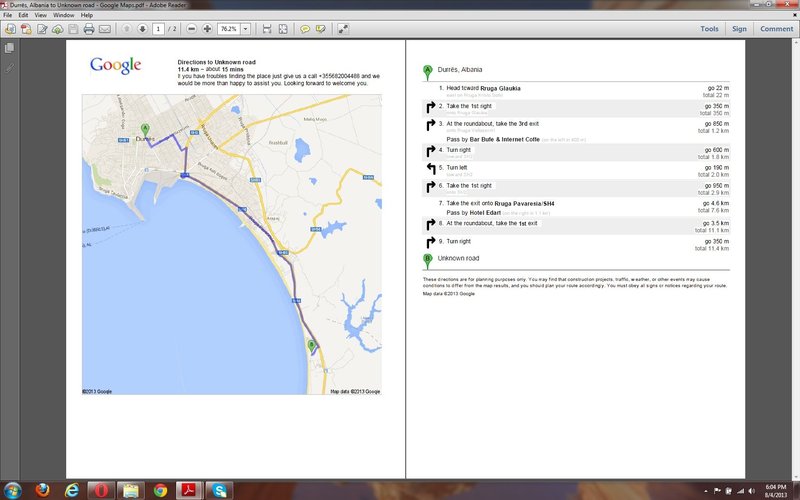Click the route map image
The image size is (800, 500).
[232, 244]
